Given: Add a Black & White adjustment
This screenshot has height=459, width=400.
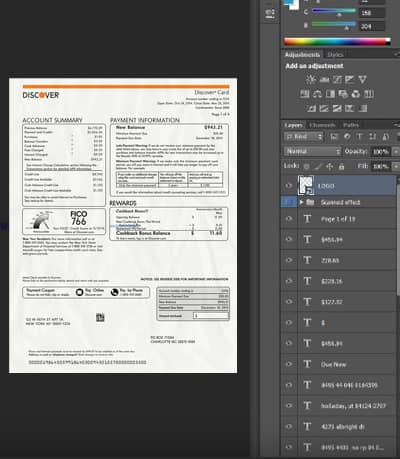Looking at the screenshot, I should 330,94.
